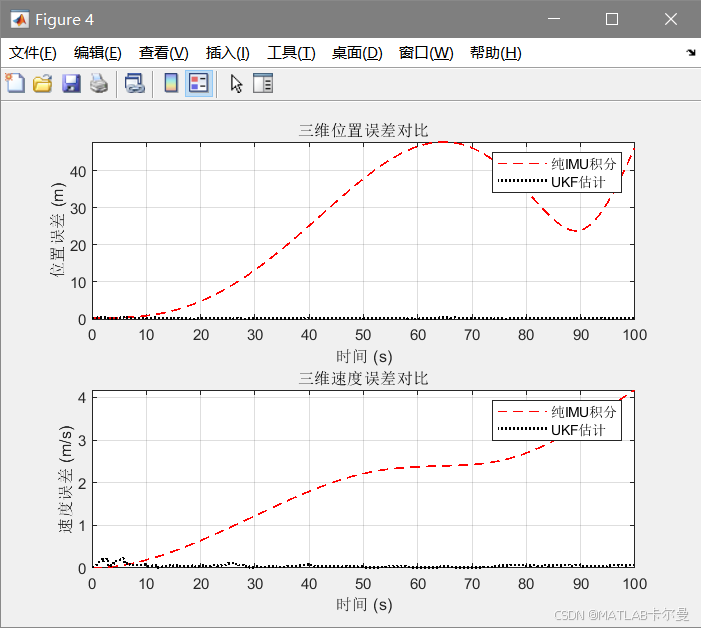This screenshot has height=628, width=701.
Task: Open the 查看(V) menu
Action: coord(164,53)
